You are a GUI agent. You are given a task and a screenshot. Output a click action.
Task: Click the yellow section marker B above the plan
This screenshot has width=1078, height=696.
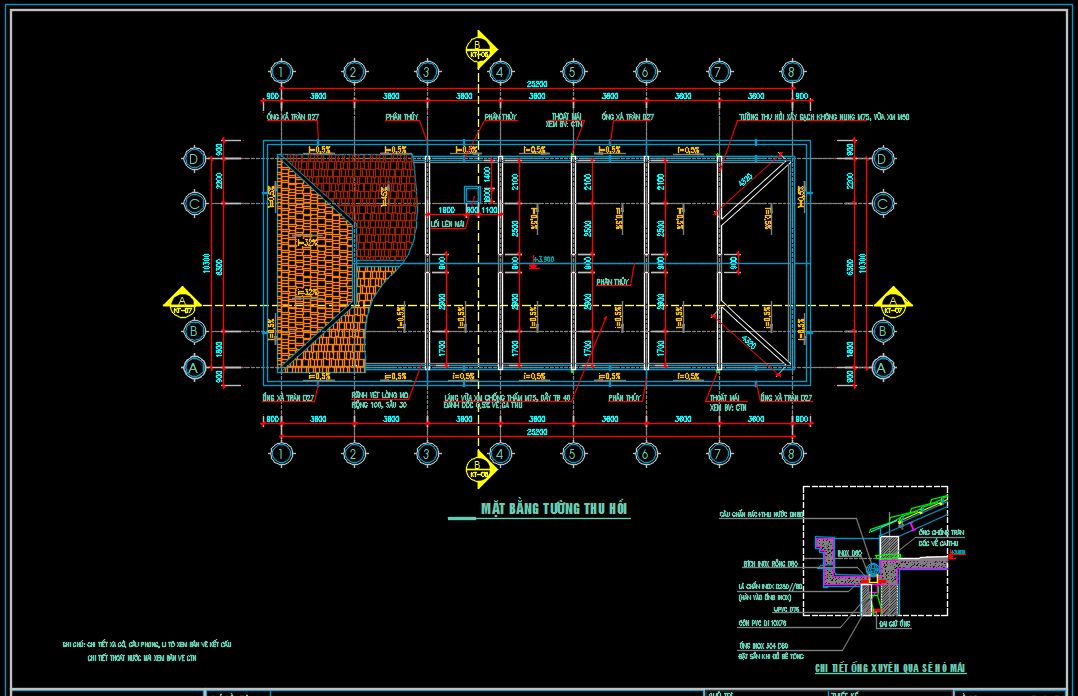(480, 46)
